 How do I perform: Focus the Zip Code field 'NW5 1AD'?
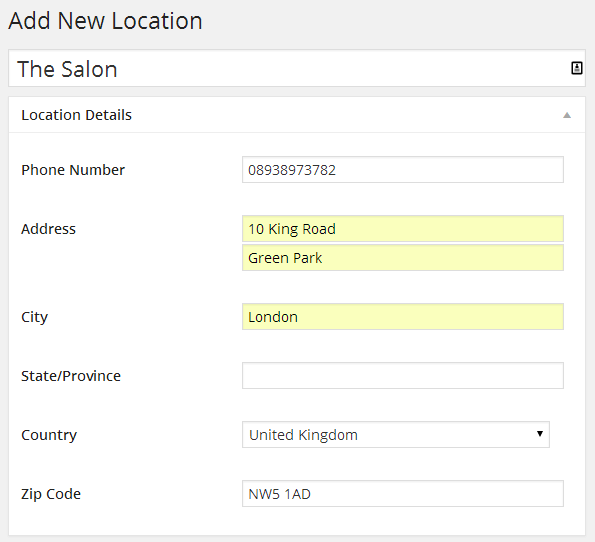(403, 493)
